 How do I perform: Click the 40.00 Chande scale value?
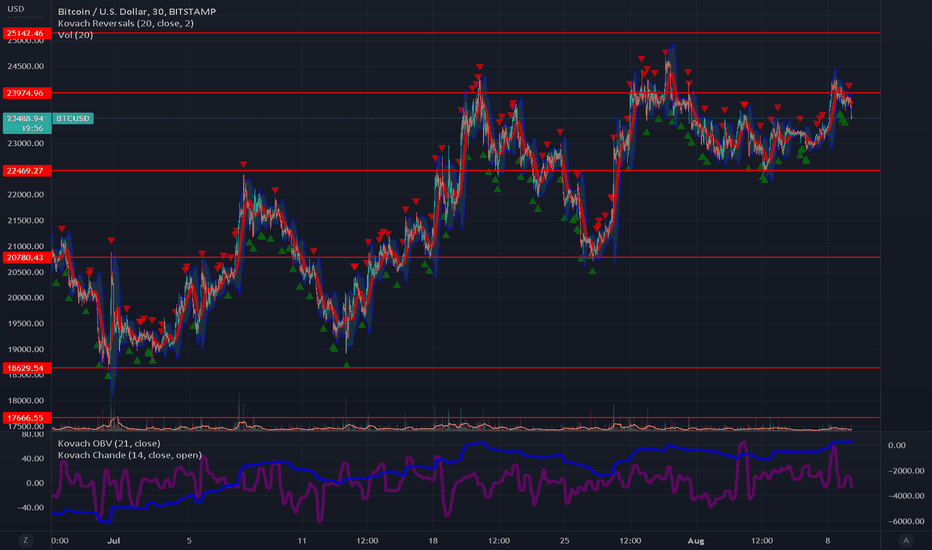(34, 458)
